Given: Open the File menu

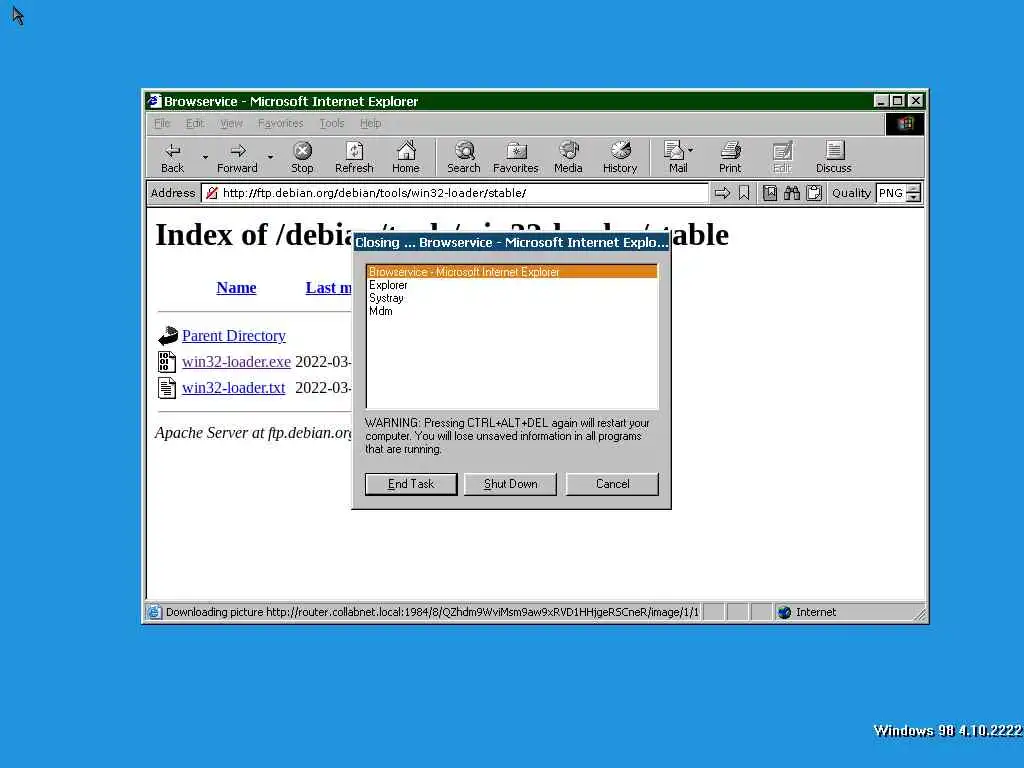Looking at the screenshot, I should pos(161,123).
